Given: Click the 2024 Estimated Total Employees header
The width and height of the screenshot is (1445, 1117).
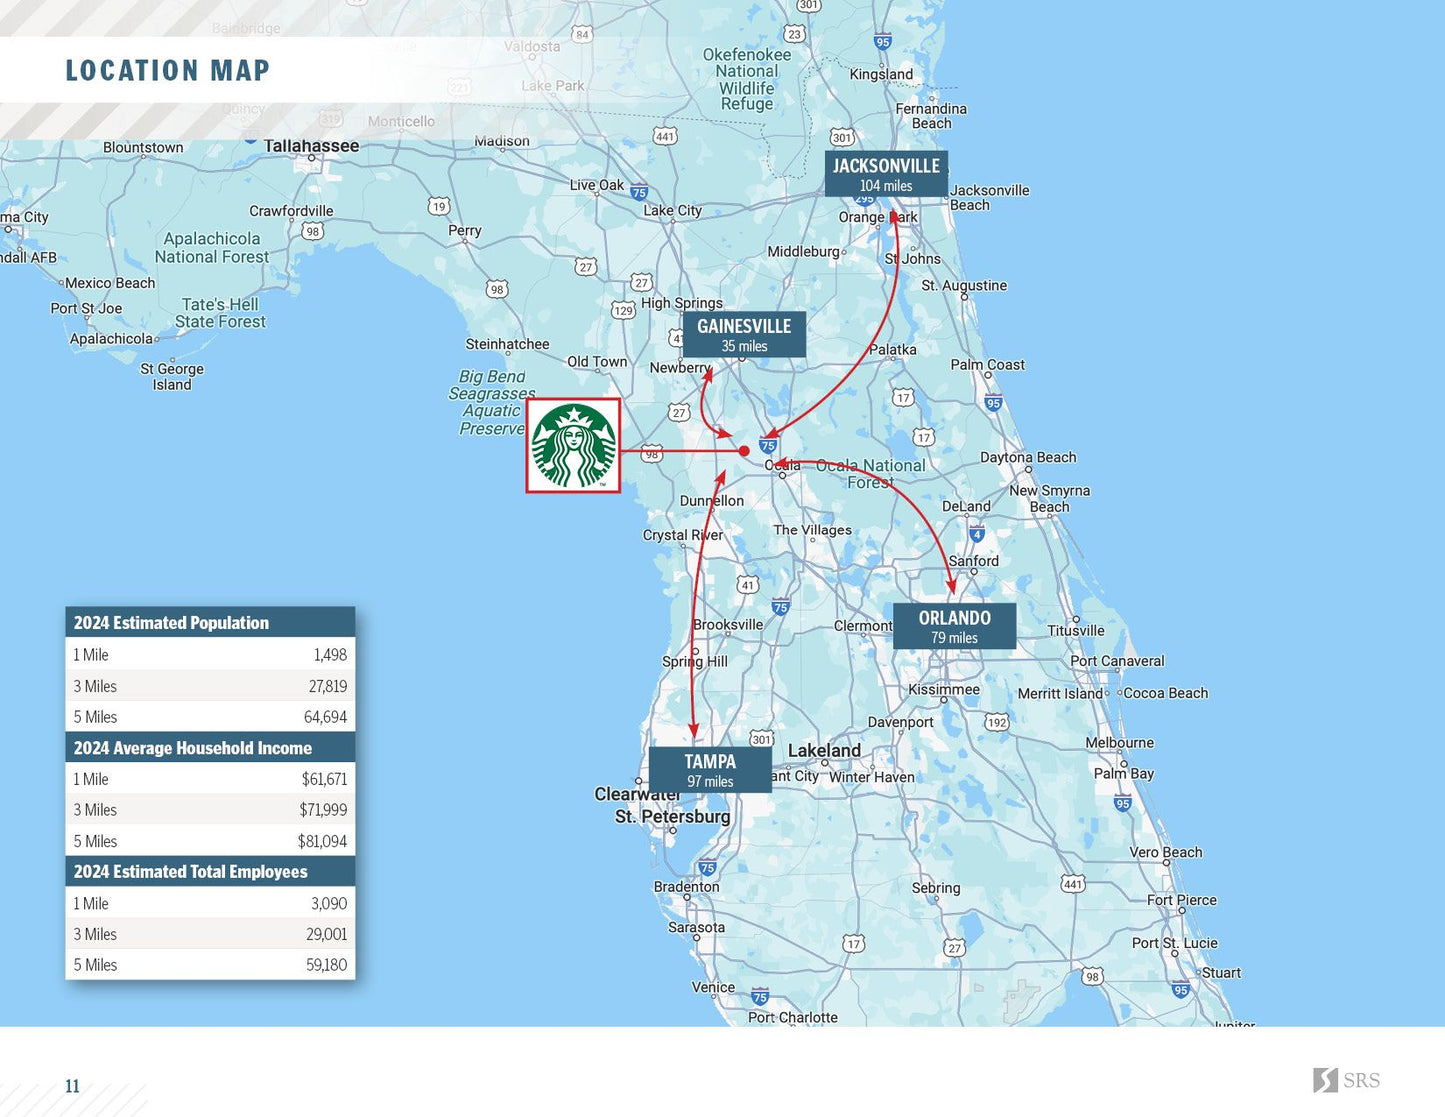Looking at the screenshot, I should pyautogui.click(x=210, y=871).
